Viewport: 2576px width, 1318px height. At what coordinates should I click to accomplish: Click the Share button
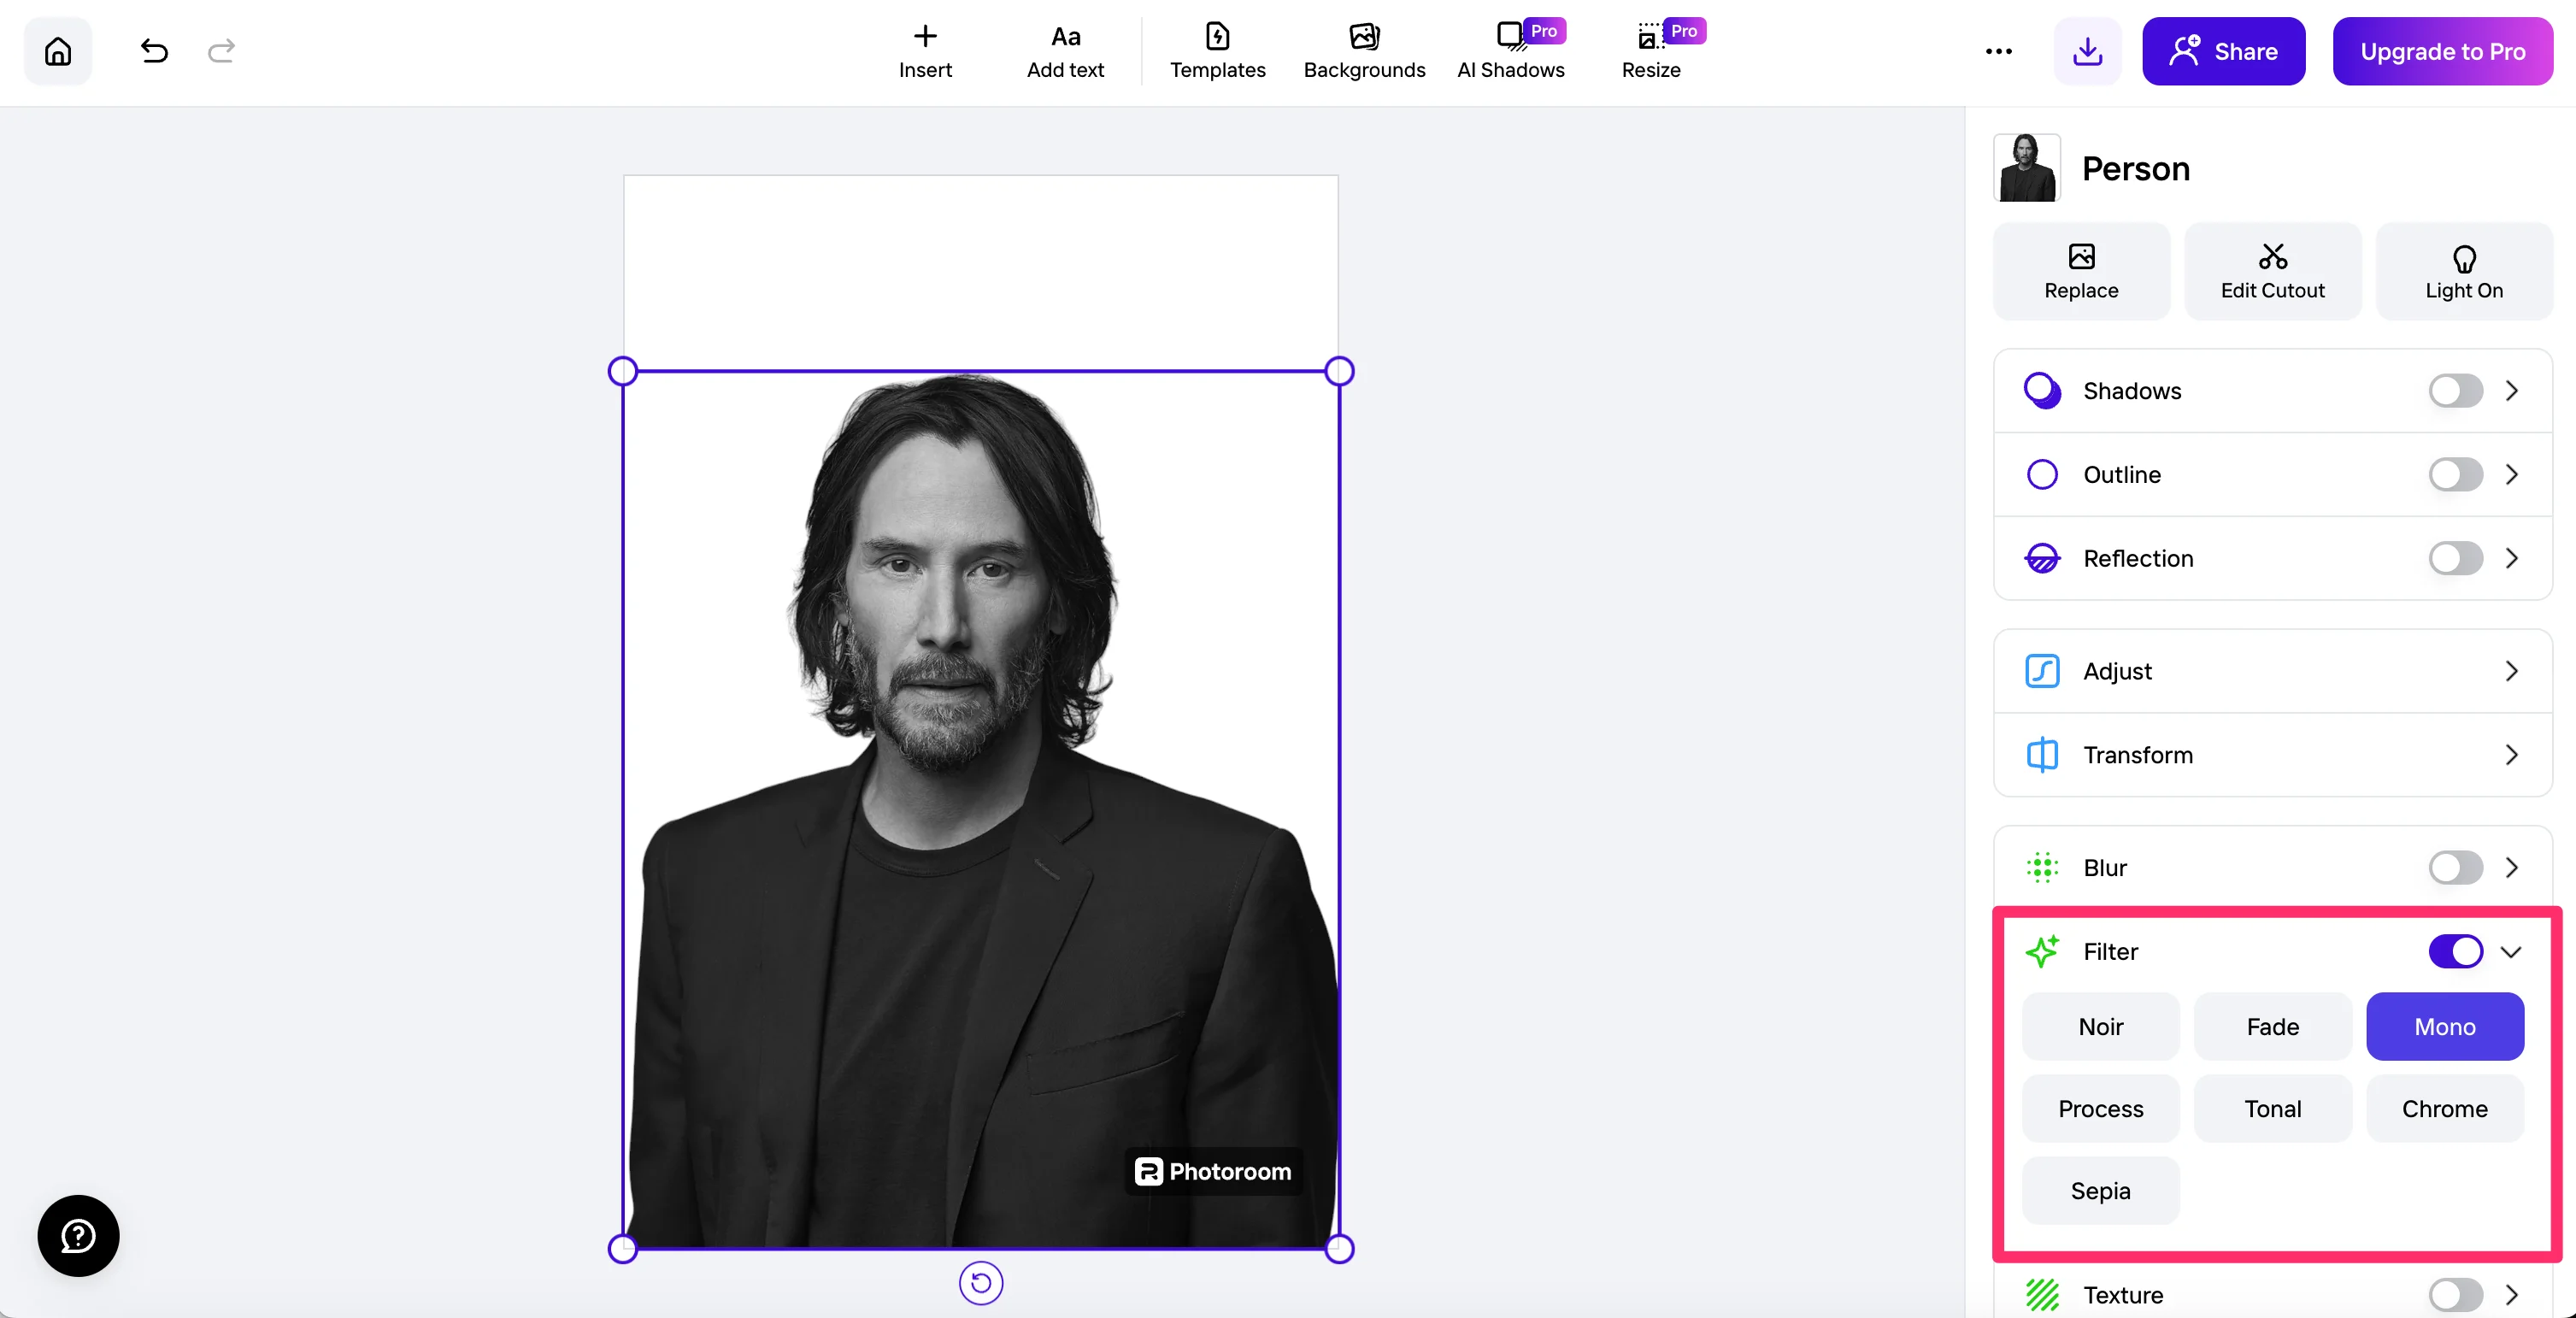point(2223,51)
